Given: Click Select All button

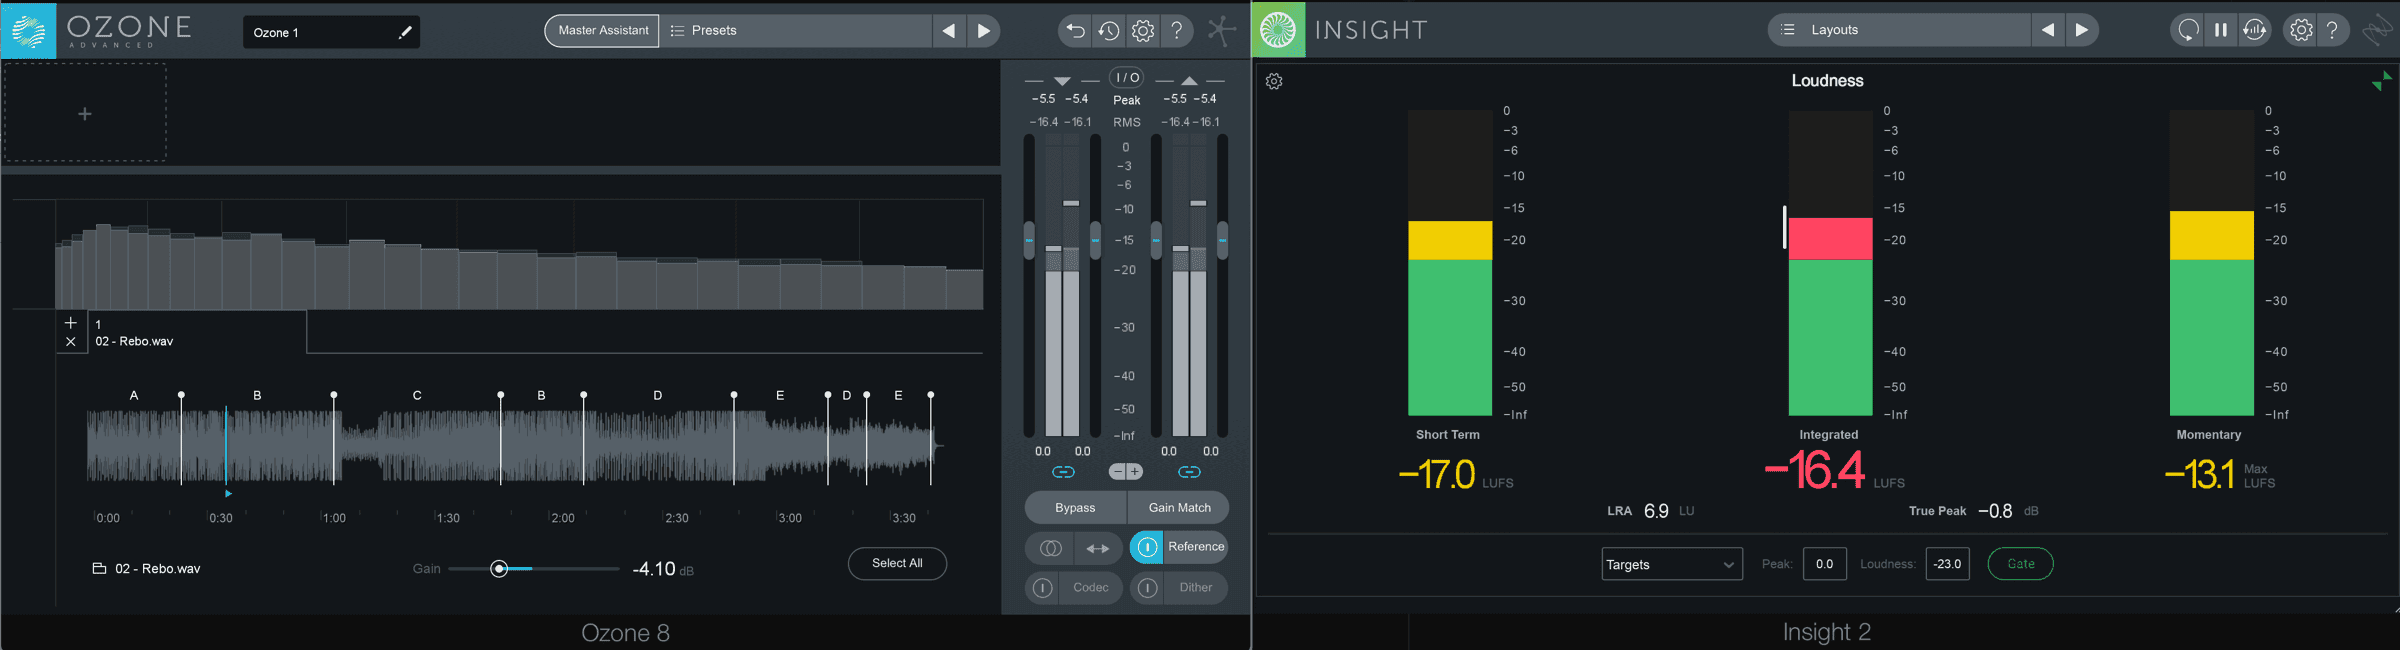Looking at the screenshot, I should point(897,563).
